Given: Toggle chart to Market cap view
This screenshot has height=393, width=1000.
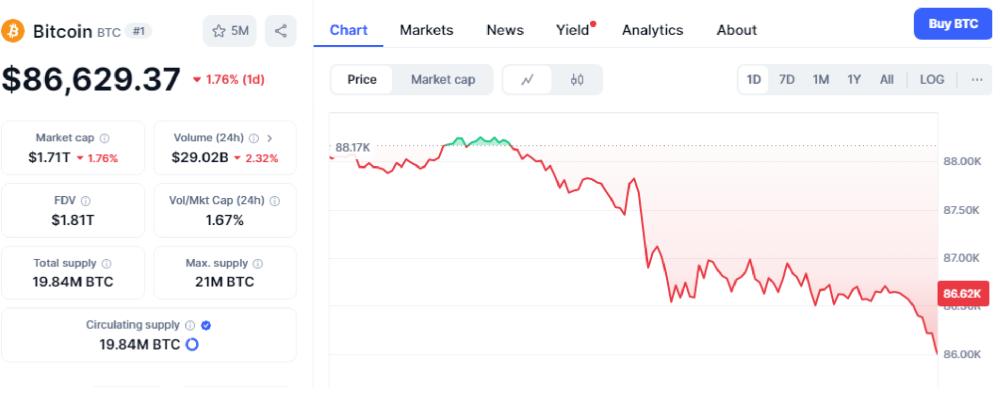Looking at the screenshot, I should [443, 80].
